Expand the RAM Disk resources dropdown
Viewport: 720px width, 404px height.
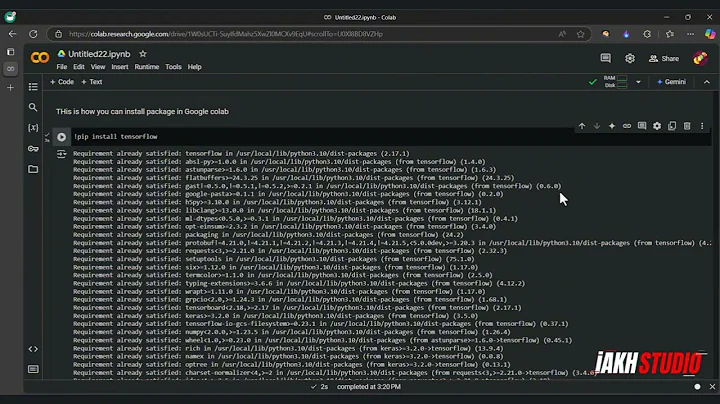638,82
